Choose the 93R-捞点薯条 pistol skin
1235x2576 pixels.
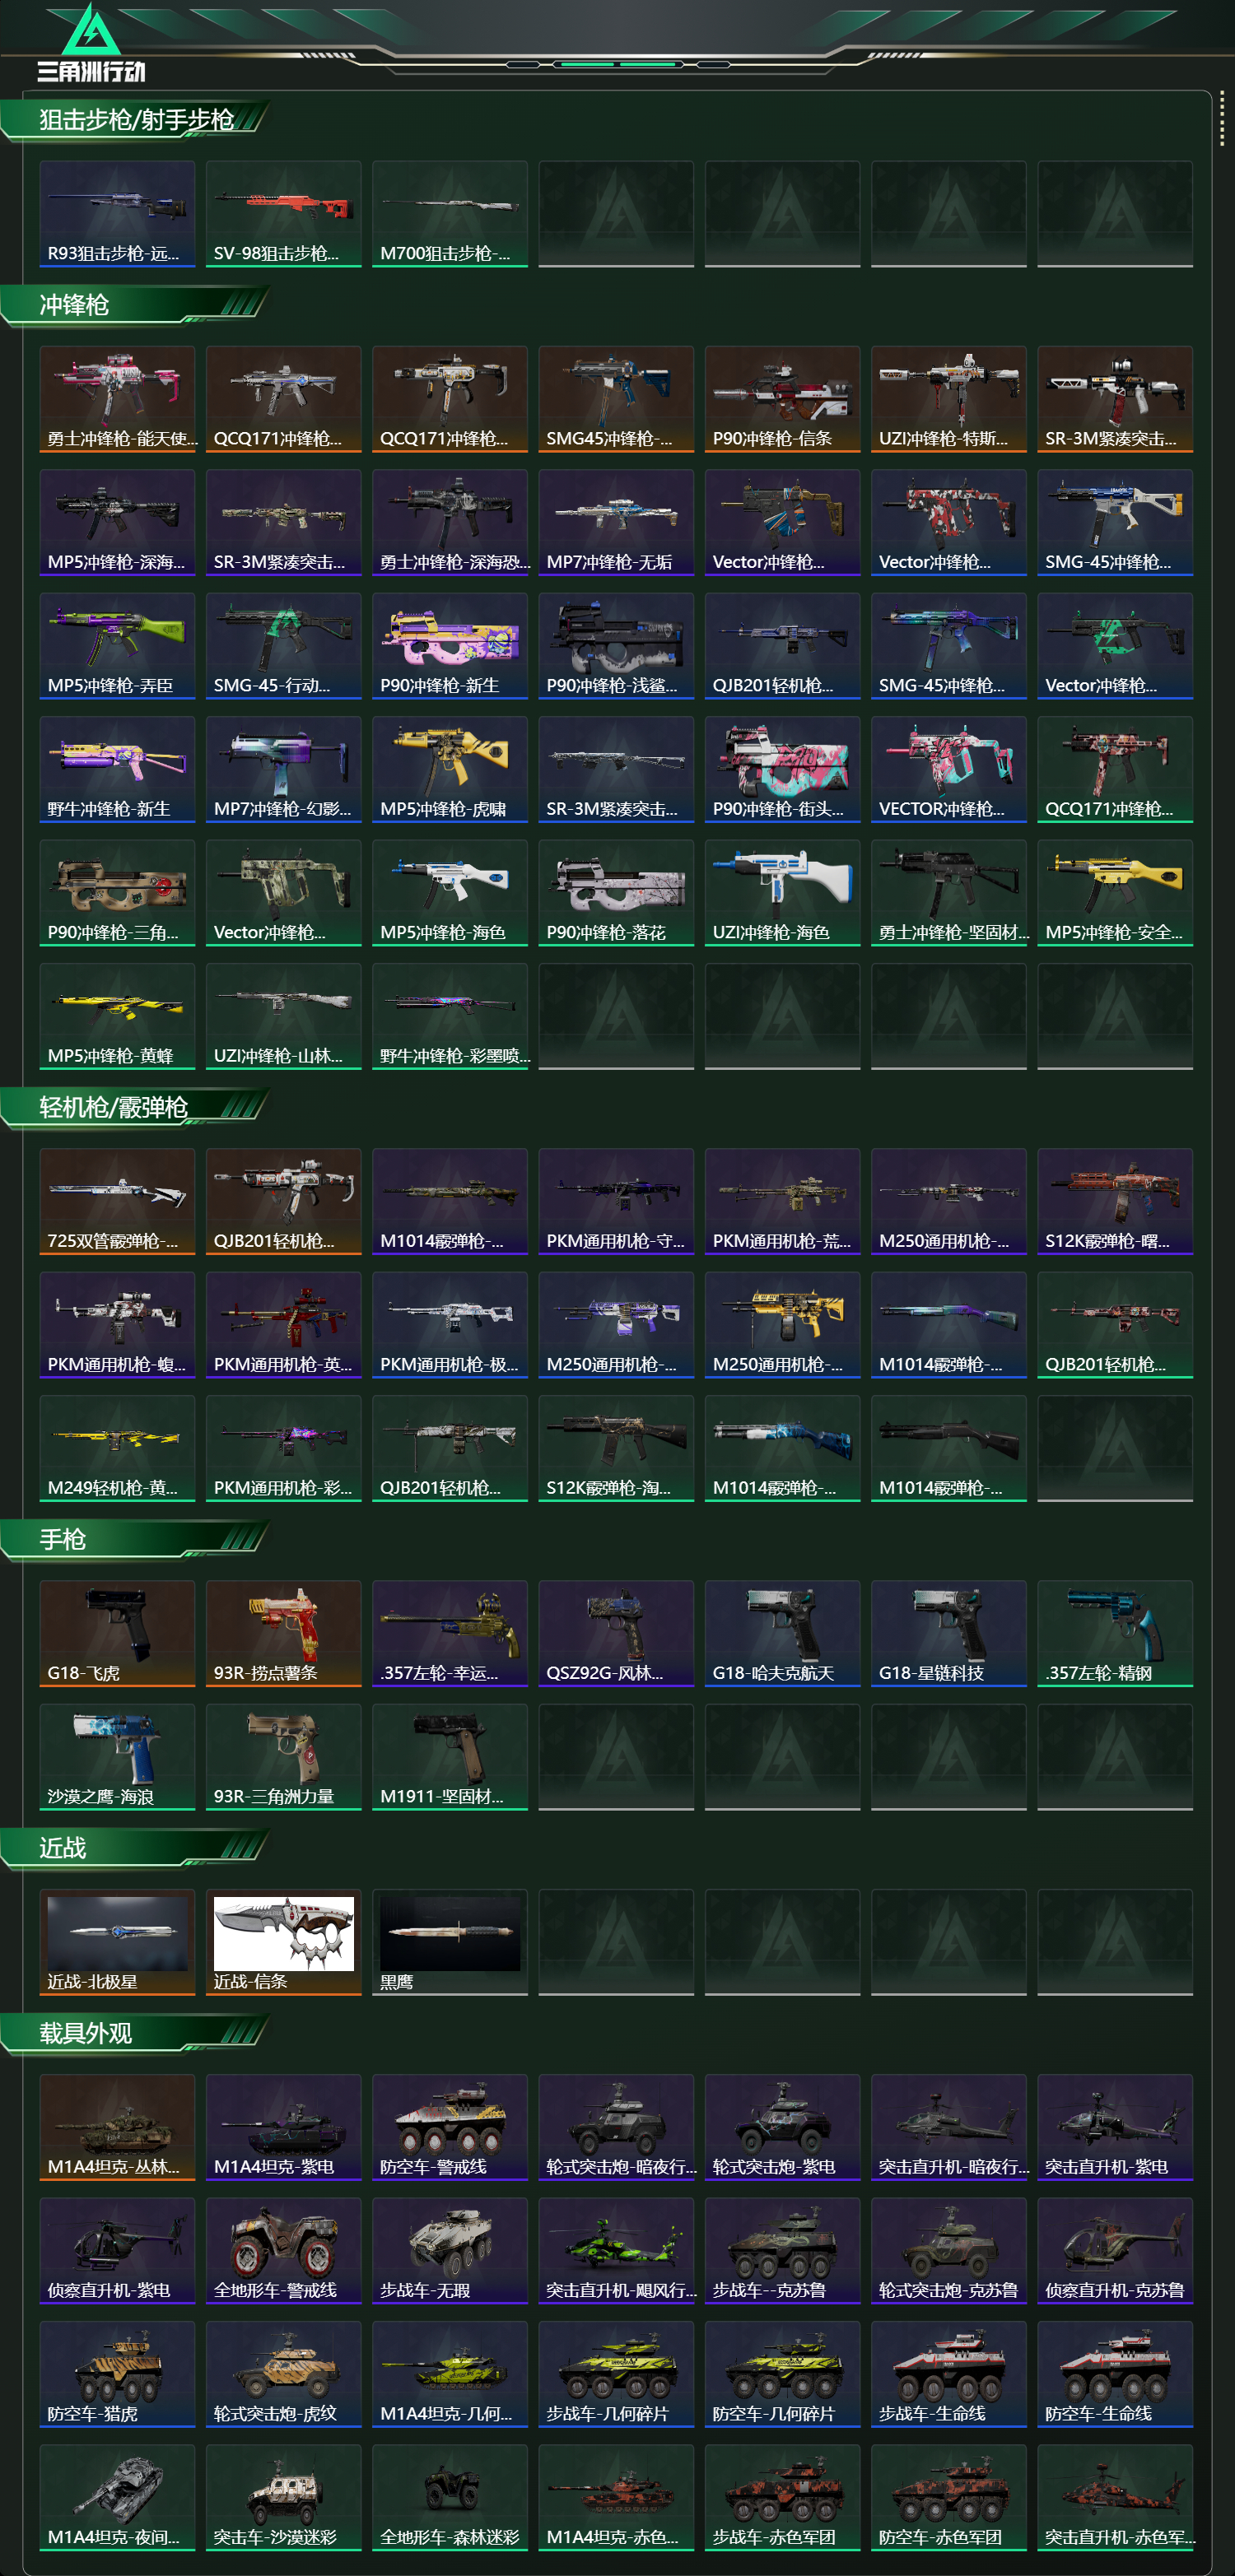pos(284,1633)
